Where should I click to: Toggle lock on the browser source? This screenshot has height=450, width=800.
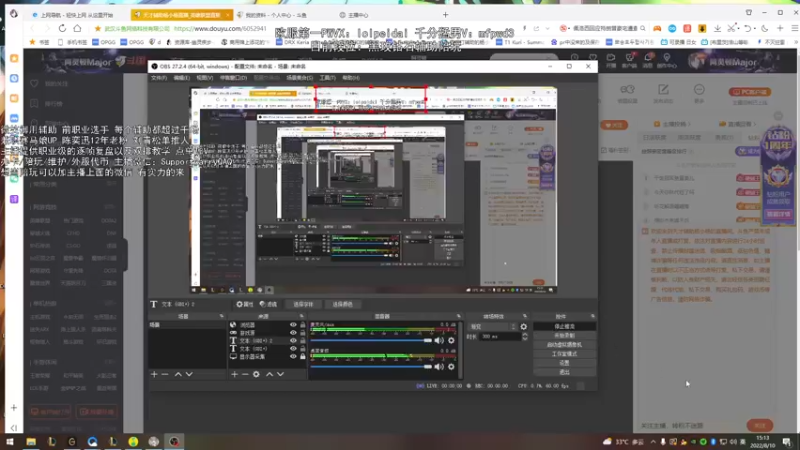click(x=303, y=324)
